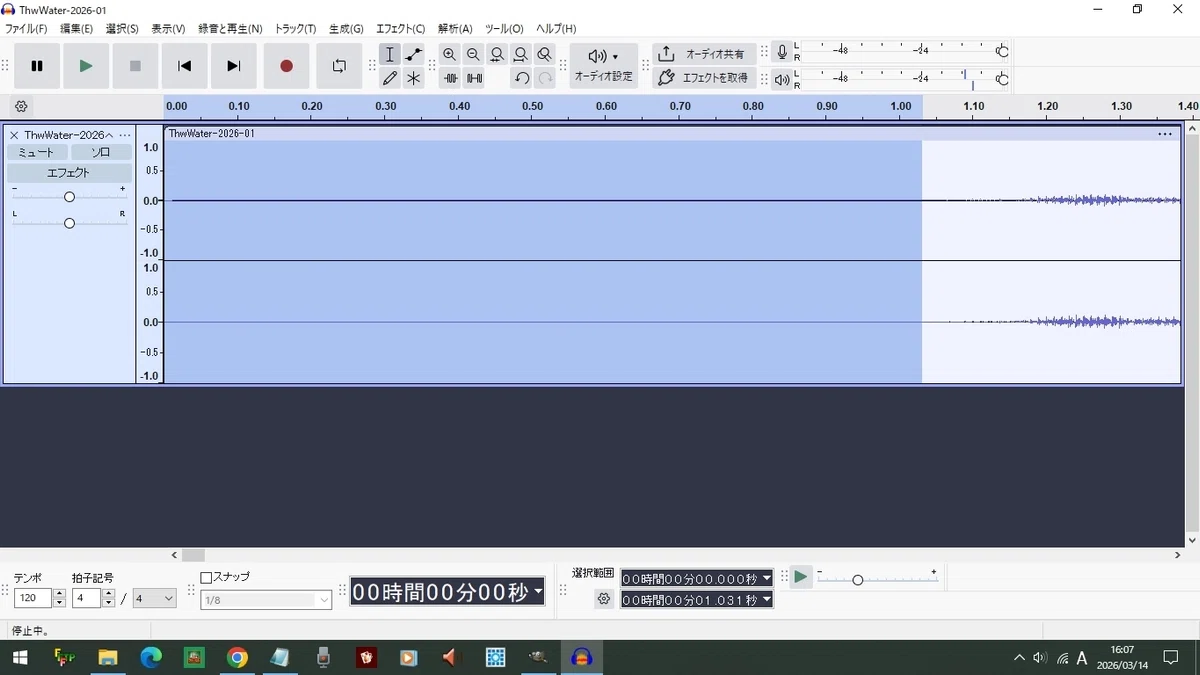Click the Zoom toggle icon
The height and width of the screenshot is (675, 1200).
coord(544,54)
